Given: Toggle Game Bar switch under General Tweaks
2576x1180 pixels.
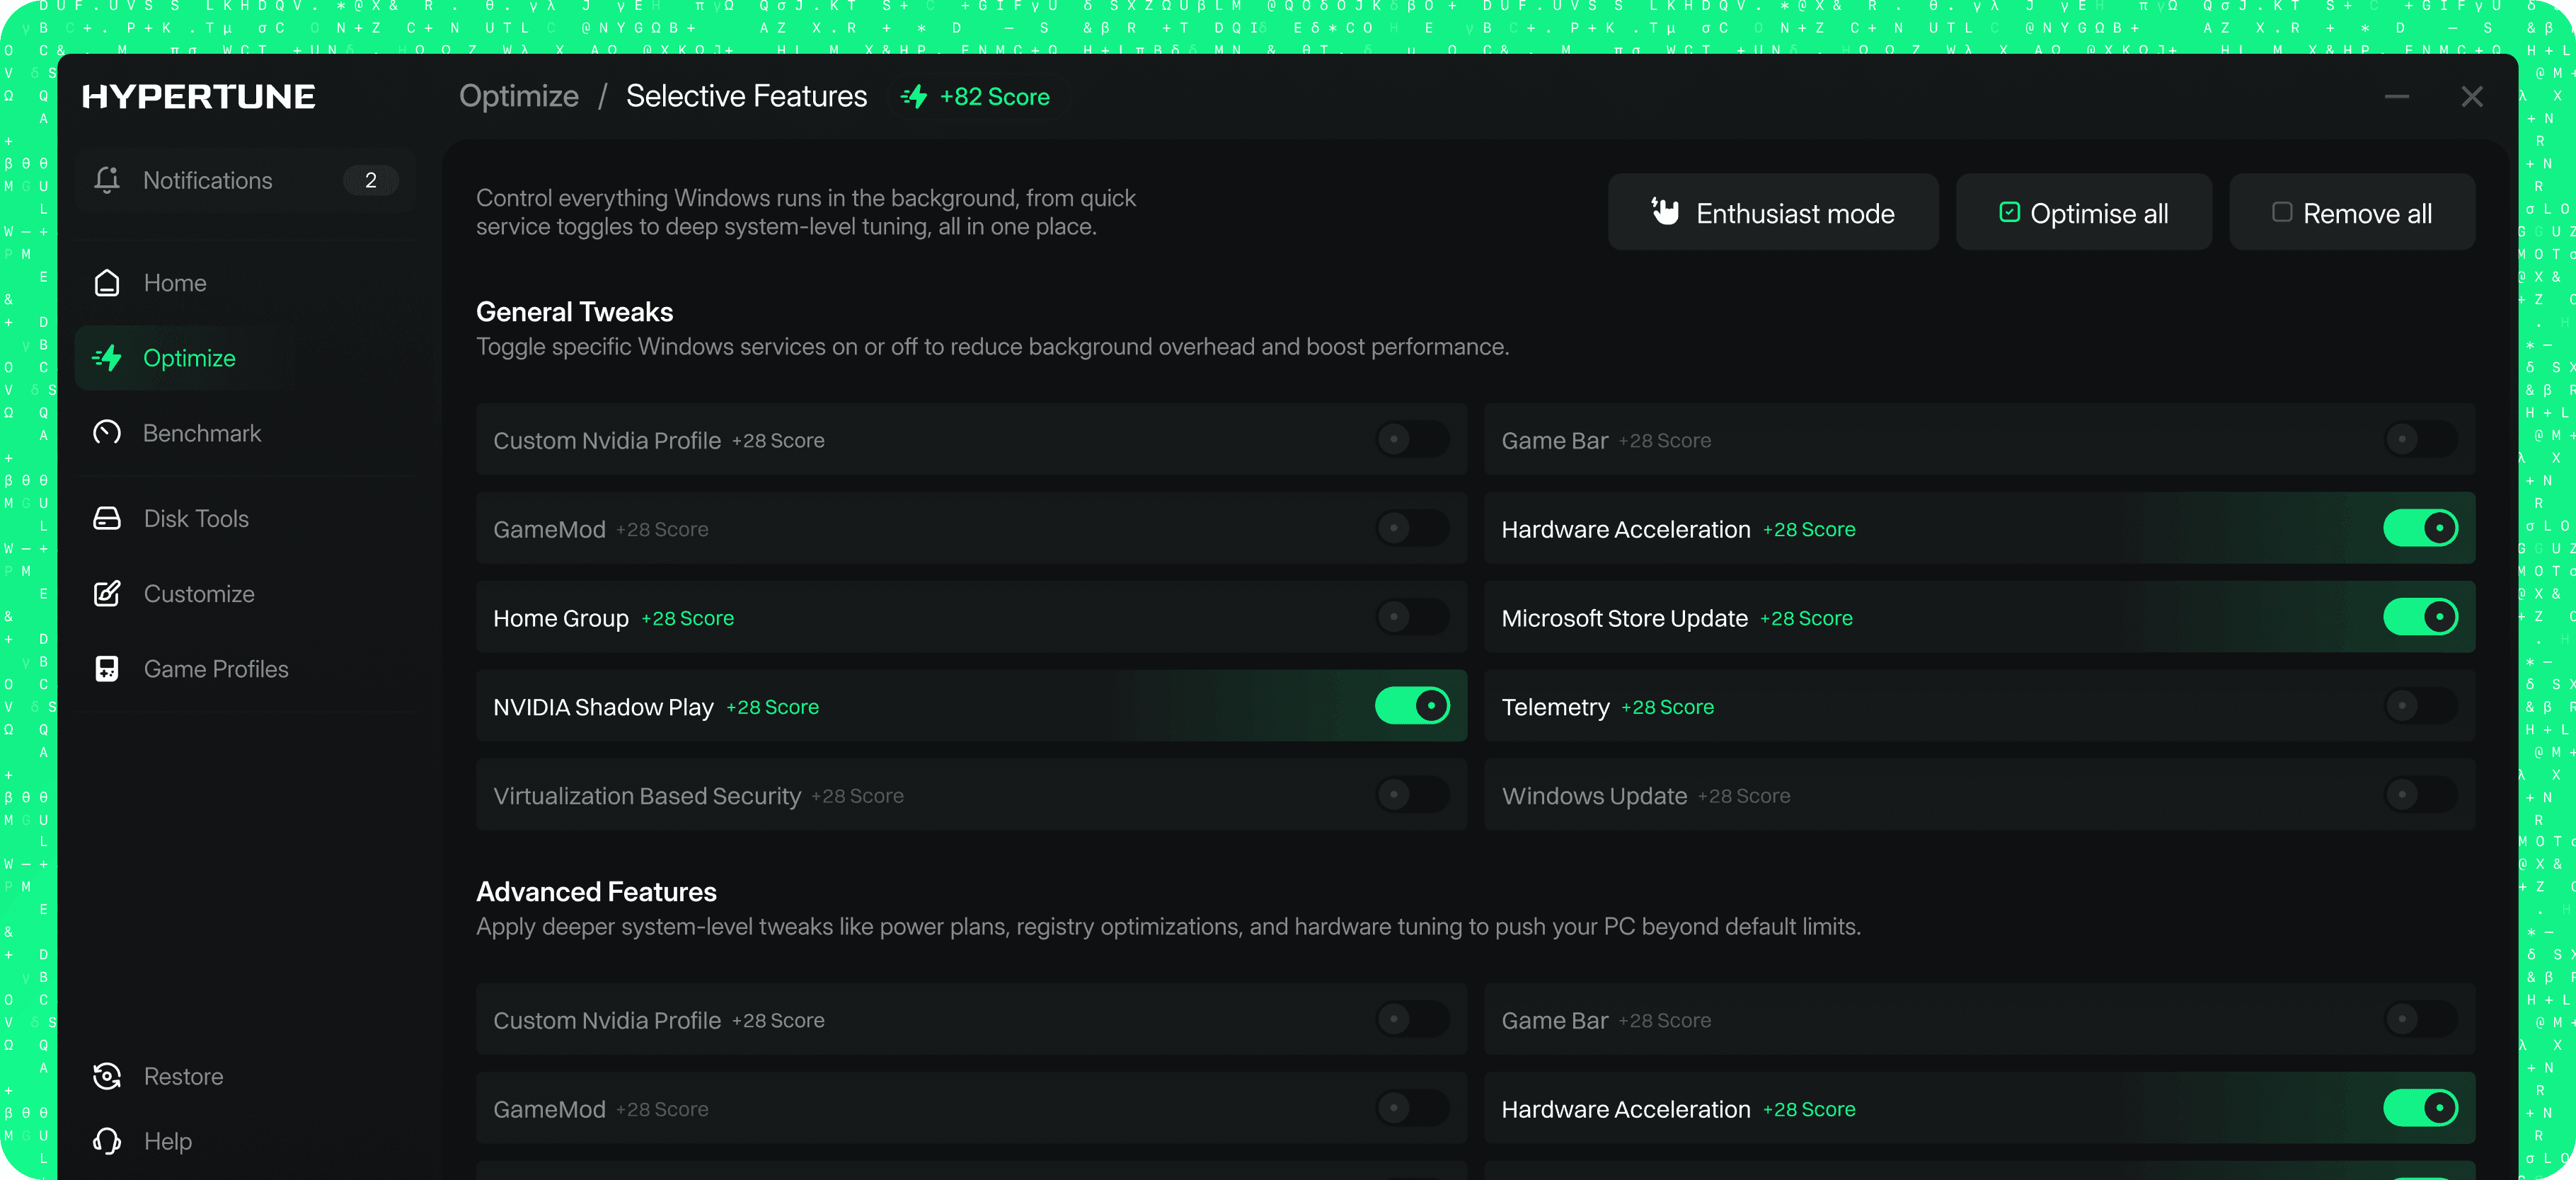Looking at the screenshot, I should click(2420, 439).
